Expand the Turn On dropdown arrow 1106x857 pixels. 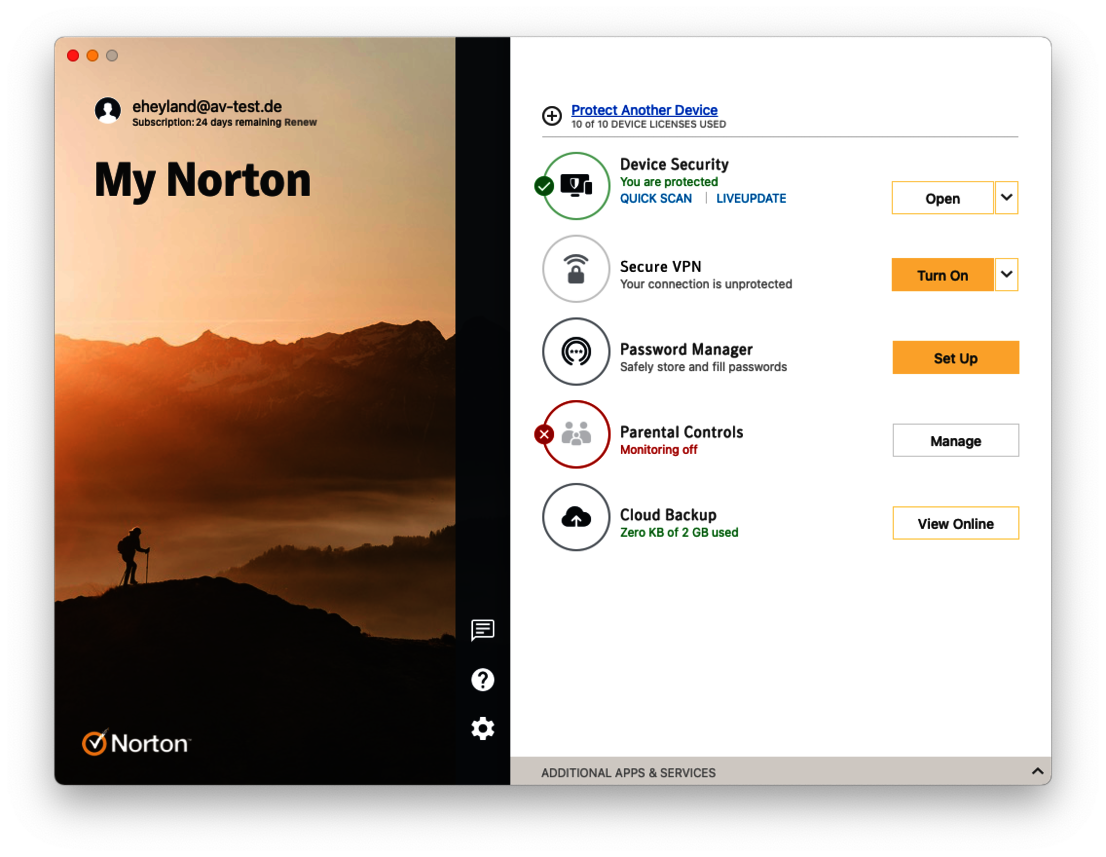[x=1006, y=274]
